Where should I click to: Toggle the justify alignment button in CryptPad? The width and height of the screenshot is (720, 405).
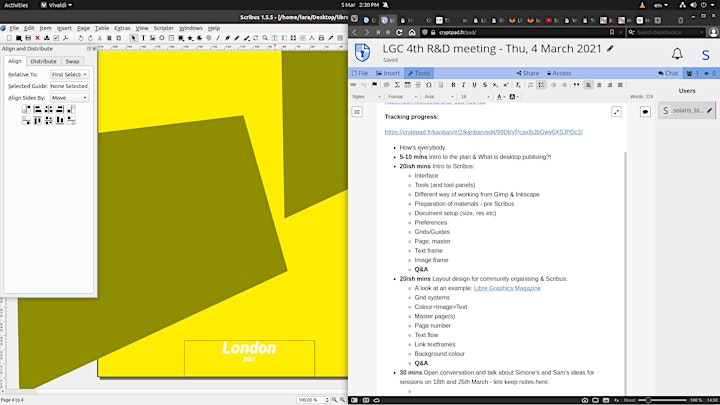[620, 85]
